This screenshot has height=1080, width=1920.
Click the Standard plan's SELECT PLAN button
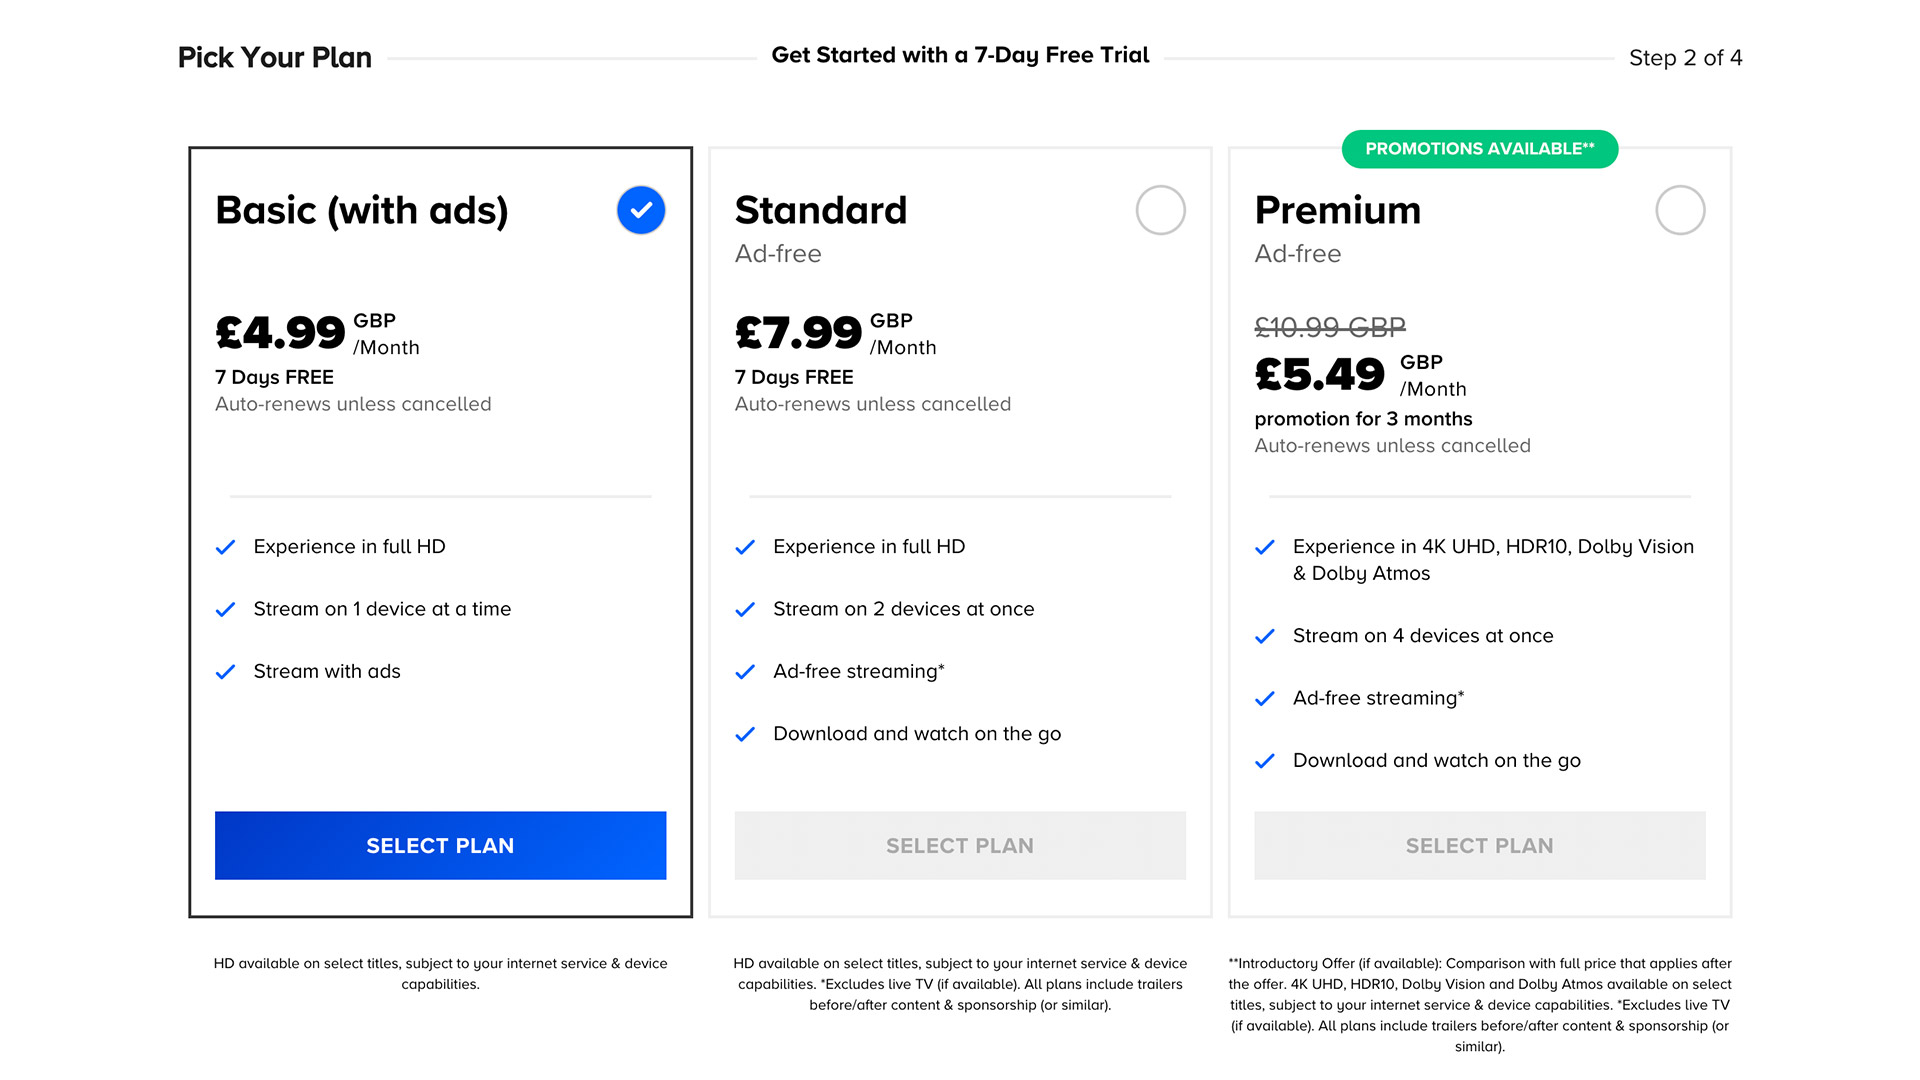[960, 845]
